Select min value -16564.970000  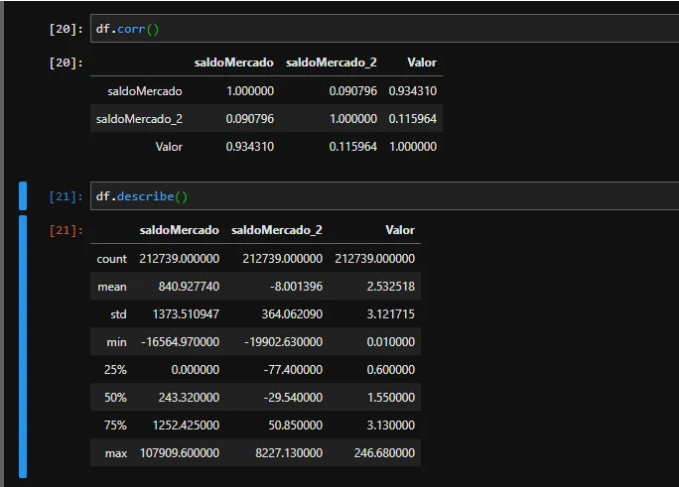click(180, 342)
